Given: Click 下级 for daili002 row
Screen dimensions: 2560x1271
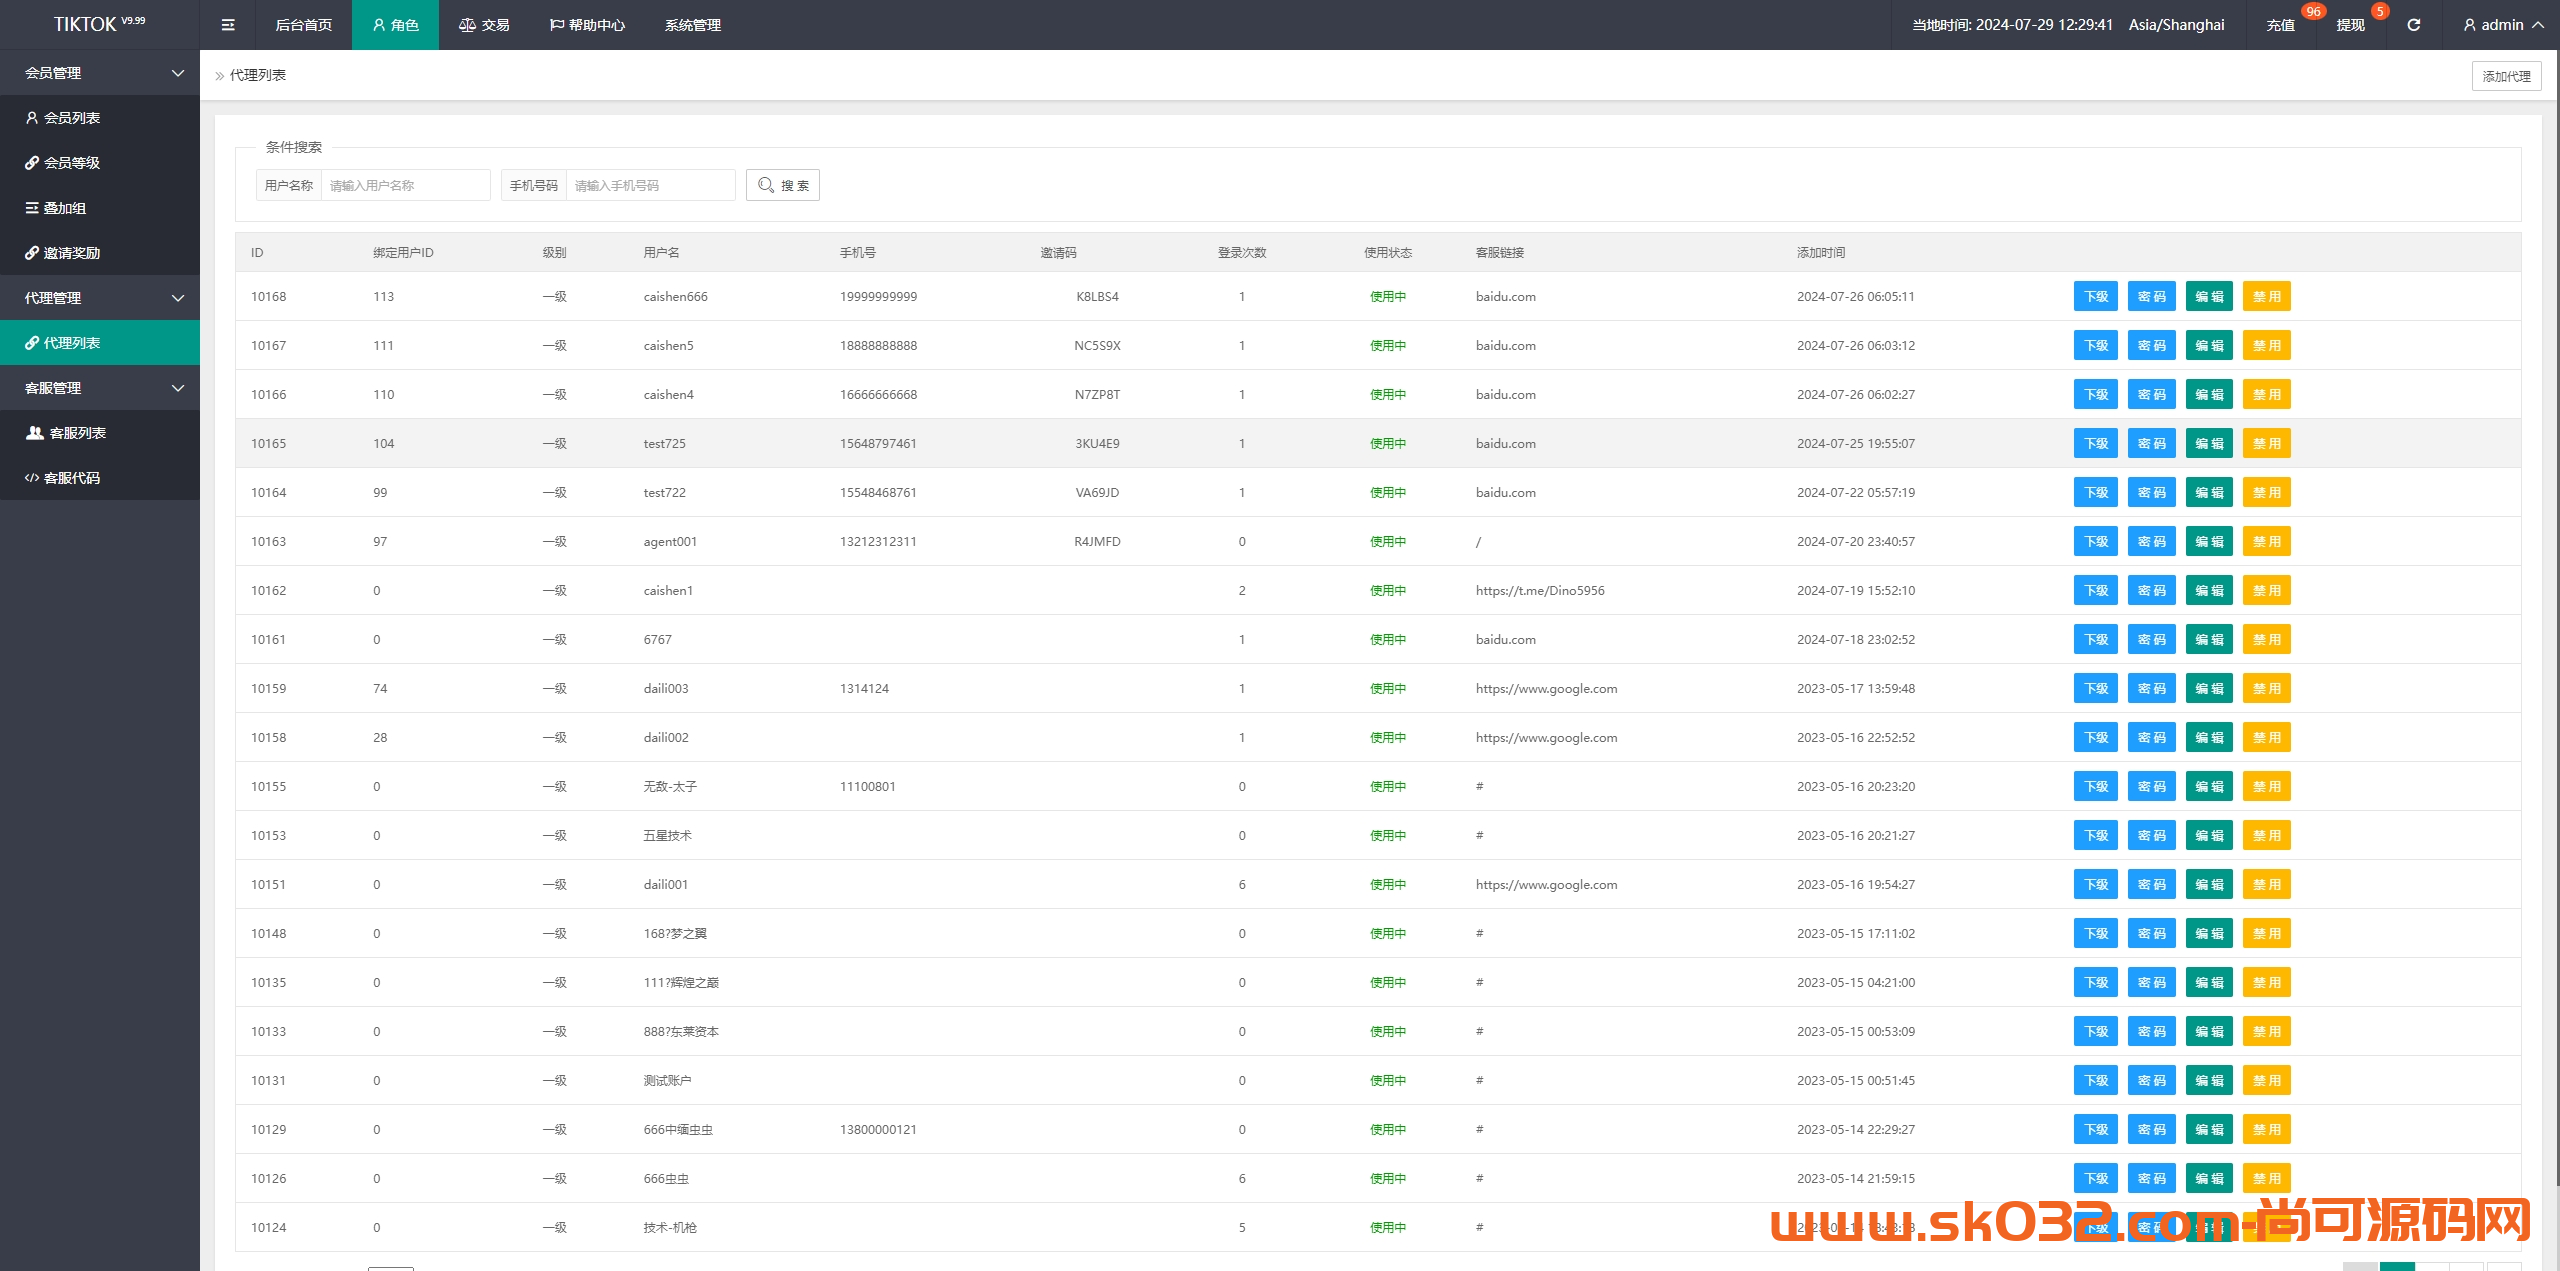Looking at the screenshot, I should (x=2096, y=737).
